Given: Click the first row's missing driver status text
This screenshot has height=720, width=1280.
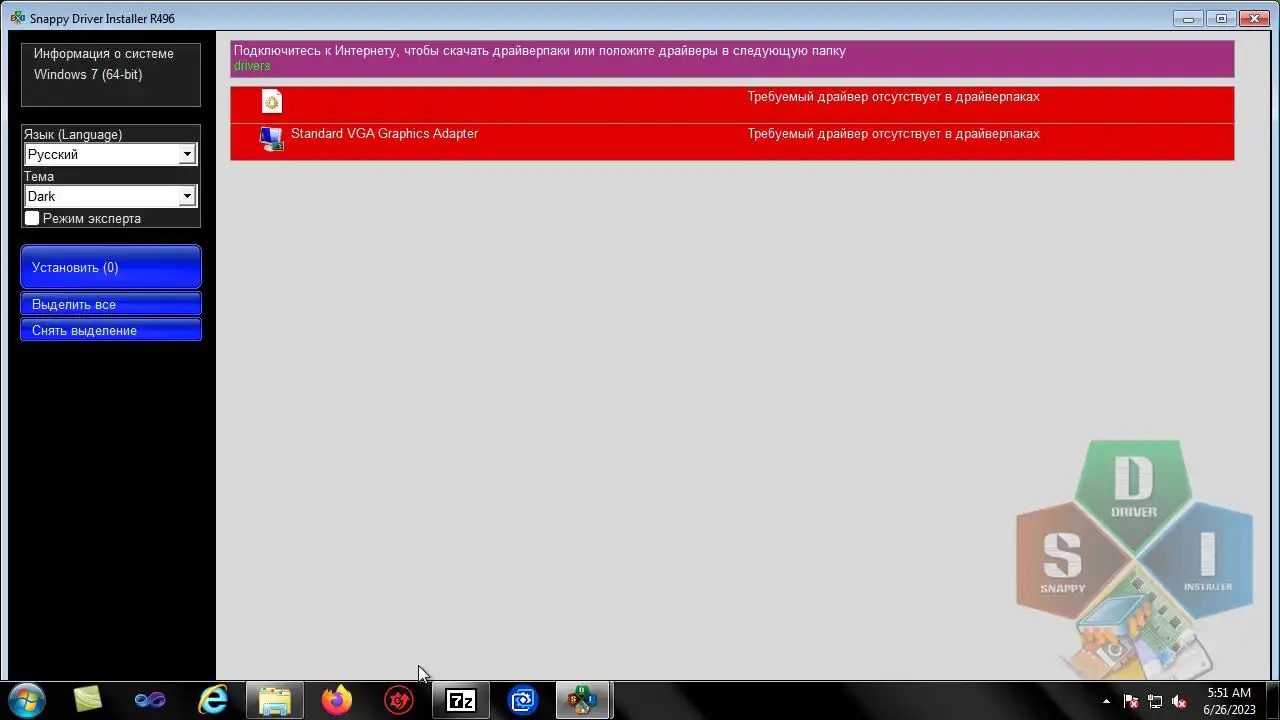Looking at the screenshot, I should [x=893, y=97].
